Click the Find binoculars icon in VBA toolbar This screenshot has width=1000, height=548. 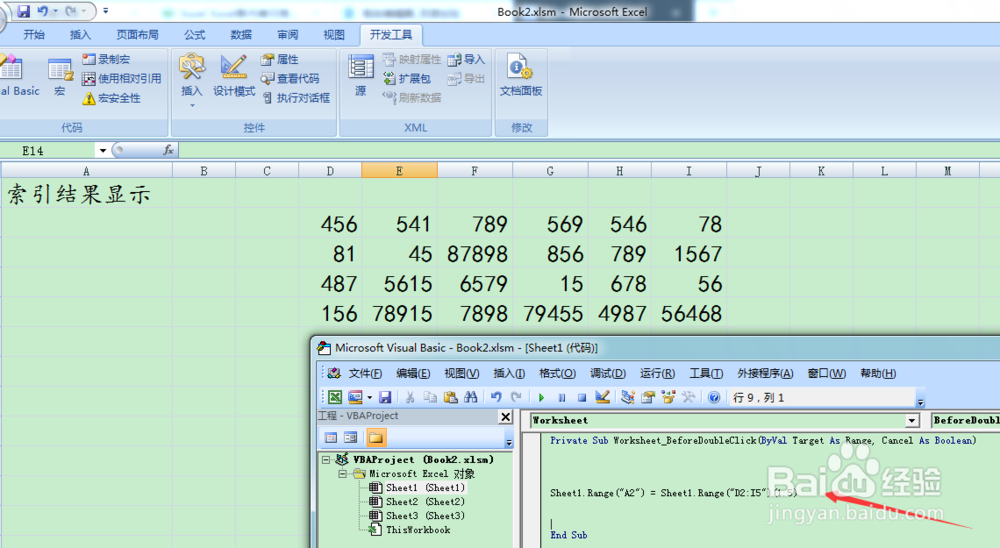(x=471, y=397)
